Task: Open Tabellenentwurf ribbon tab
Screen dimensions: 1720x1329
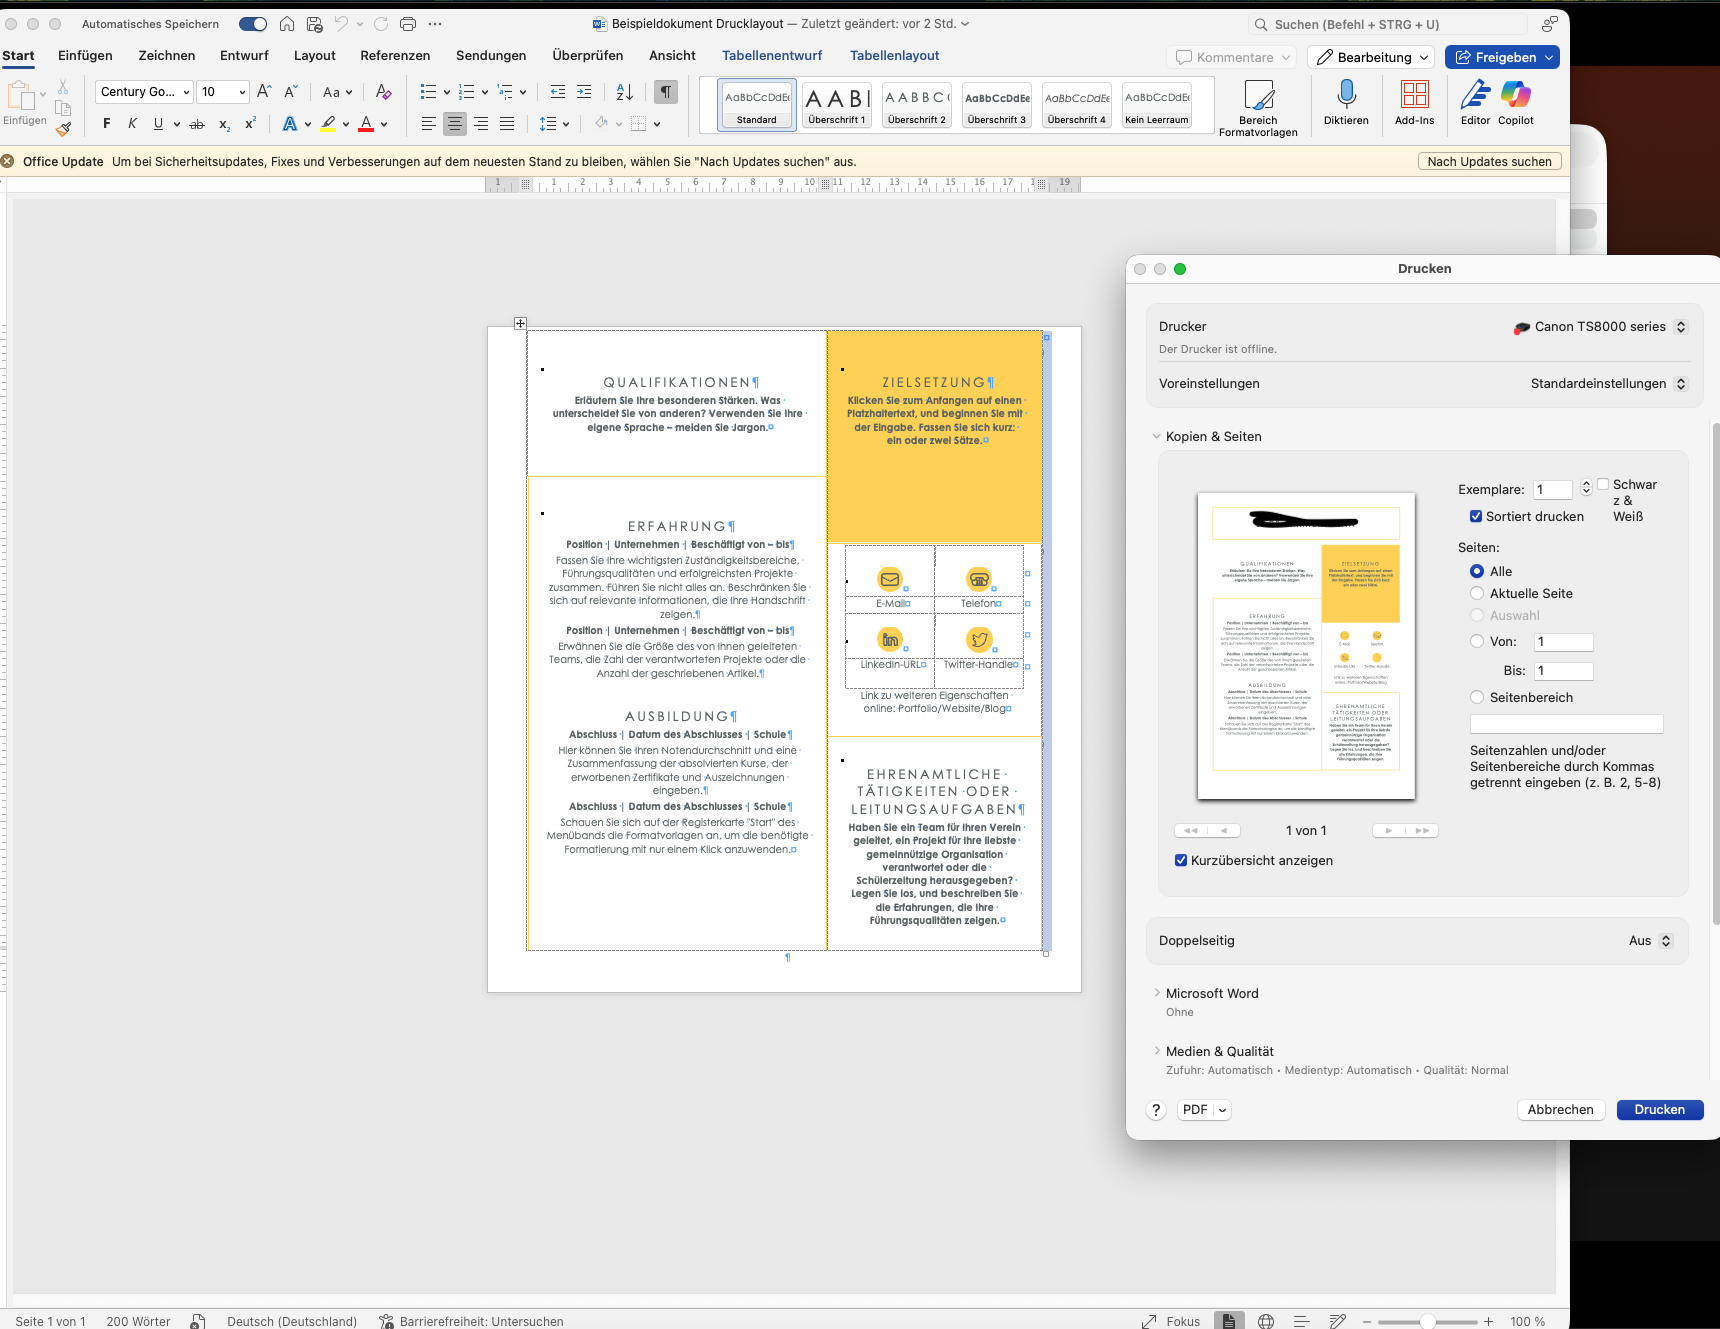Action: point(772,56)
